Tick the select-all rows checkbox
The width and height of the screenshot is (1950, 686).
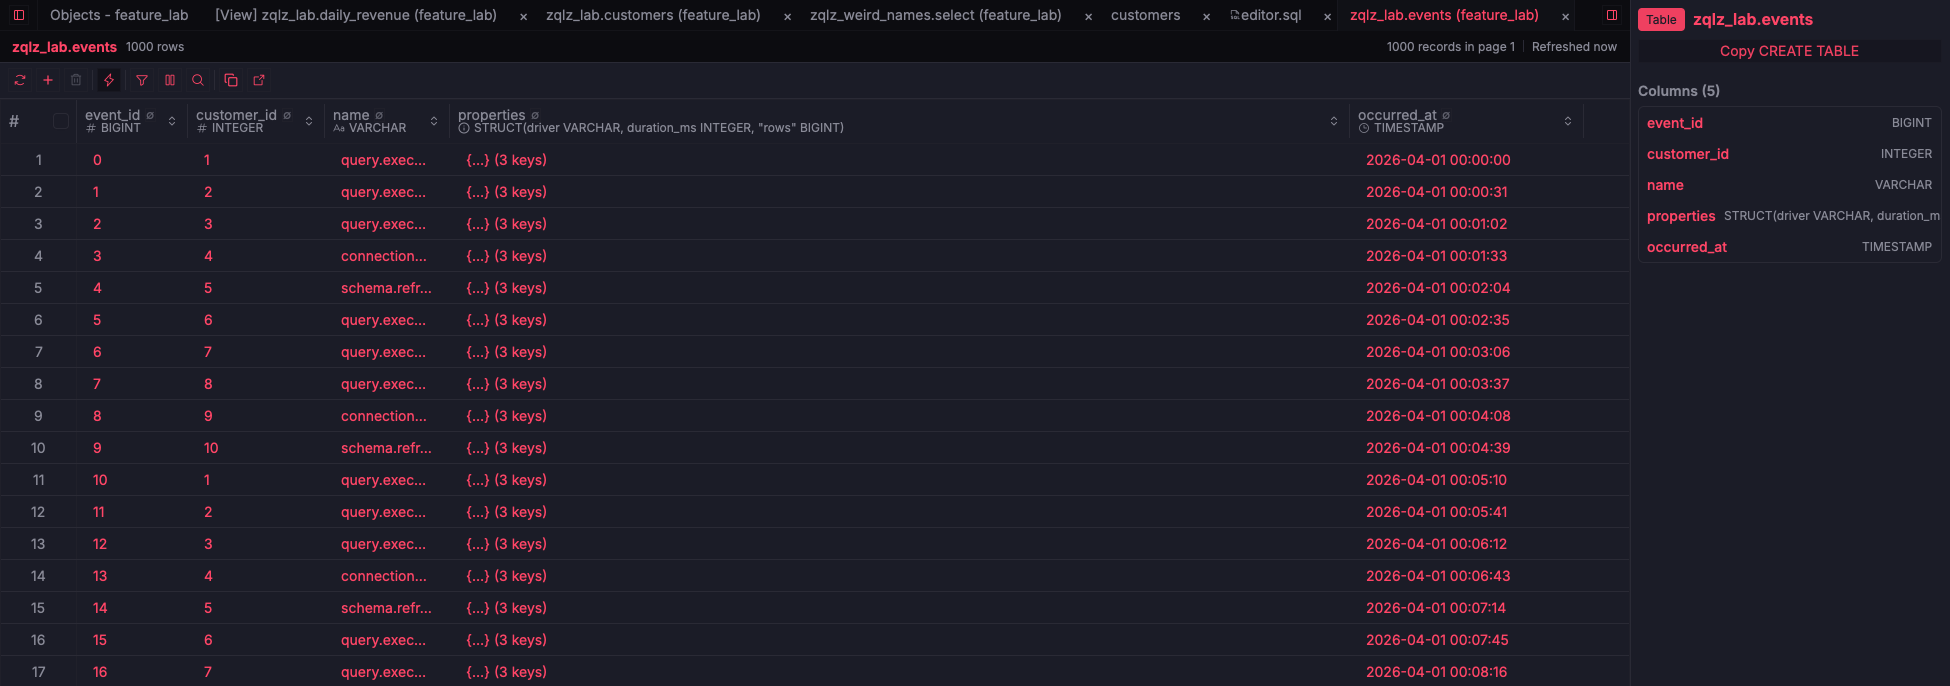(x=61, y=121)
